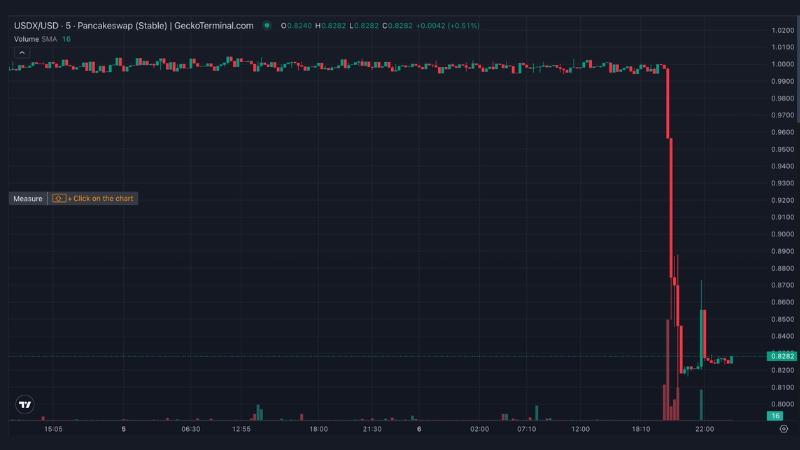800x450 pixels.
Task: Click time axis label 06:30
Action: click(191, 429)
